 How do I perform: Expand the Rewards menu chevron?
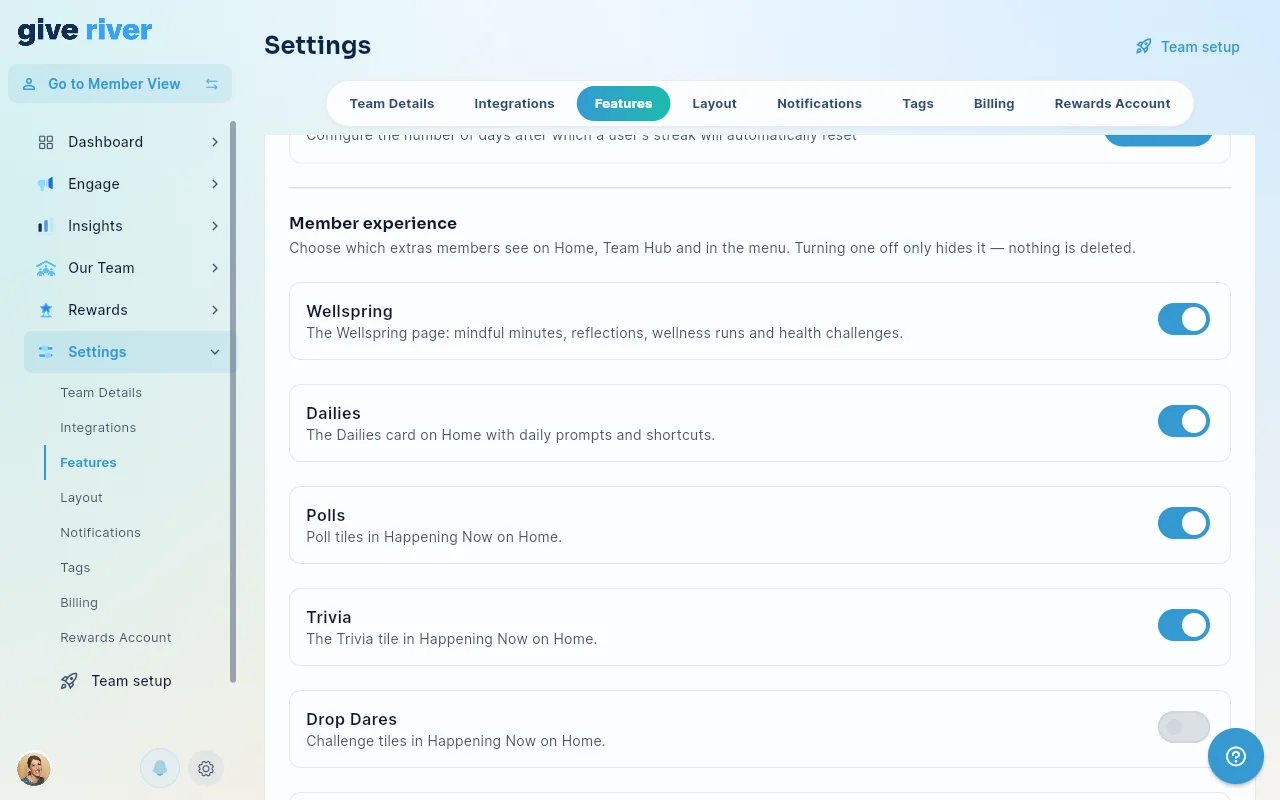pyautogui.click(x=215, y=310)
